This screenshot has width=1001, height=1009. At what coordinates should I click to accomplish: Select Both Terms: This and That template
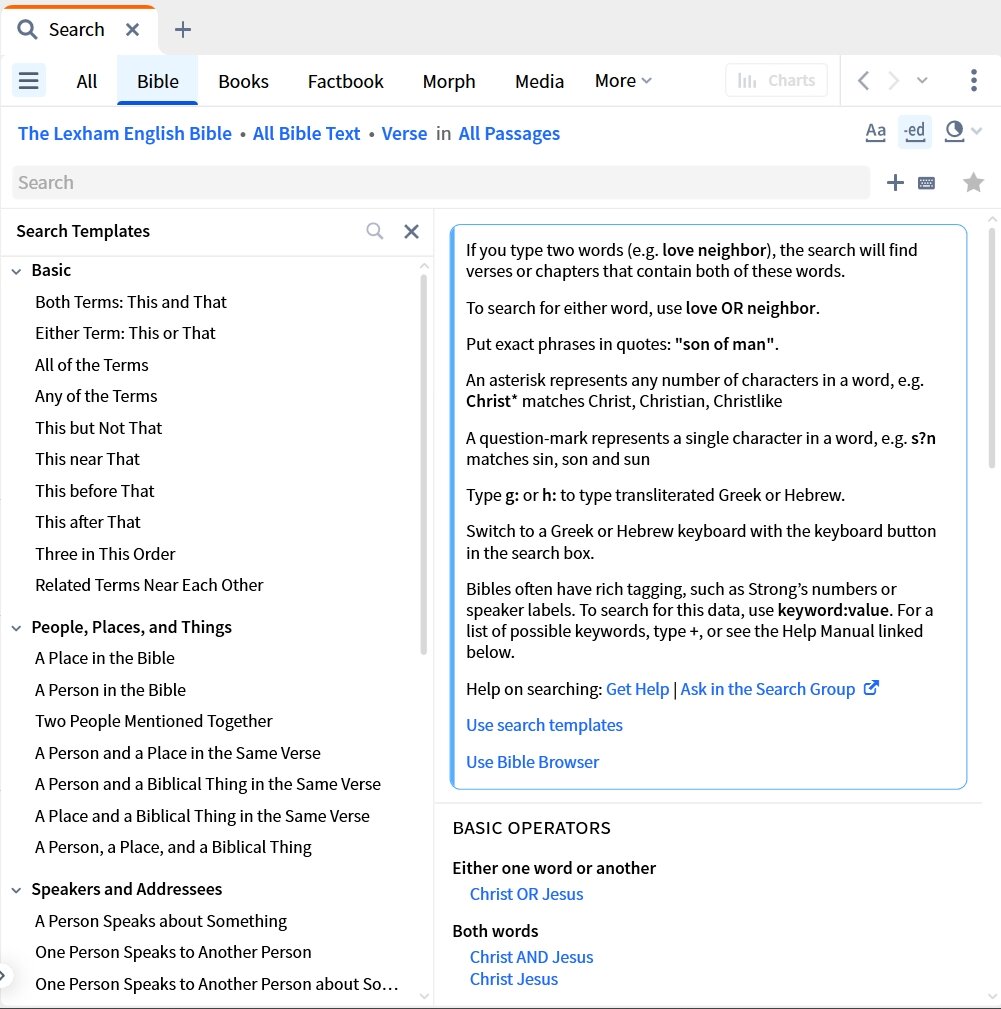pos(131,302)
